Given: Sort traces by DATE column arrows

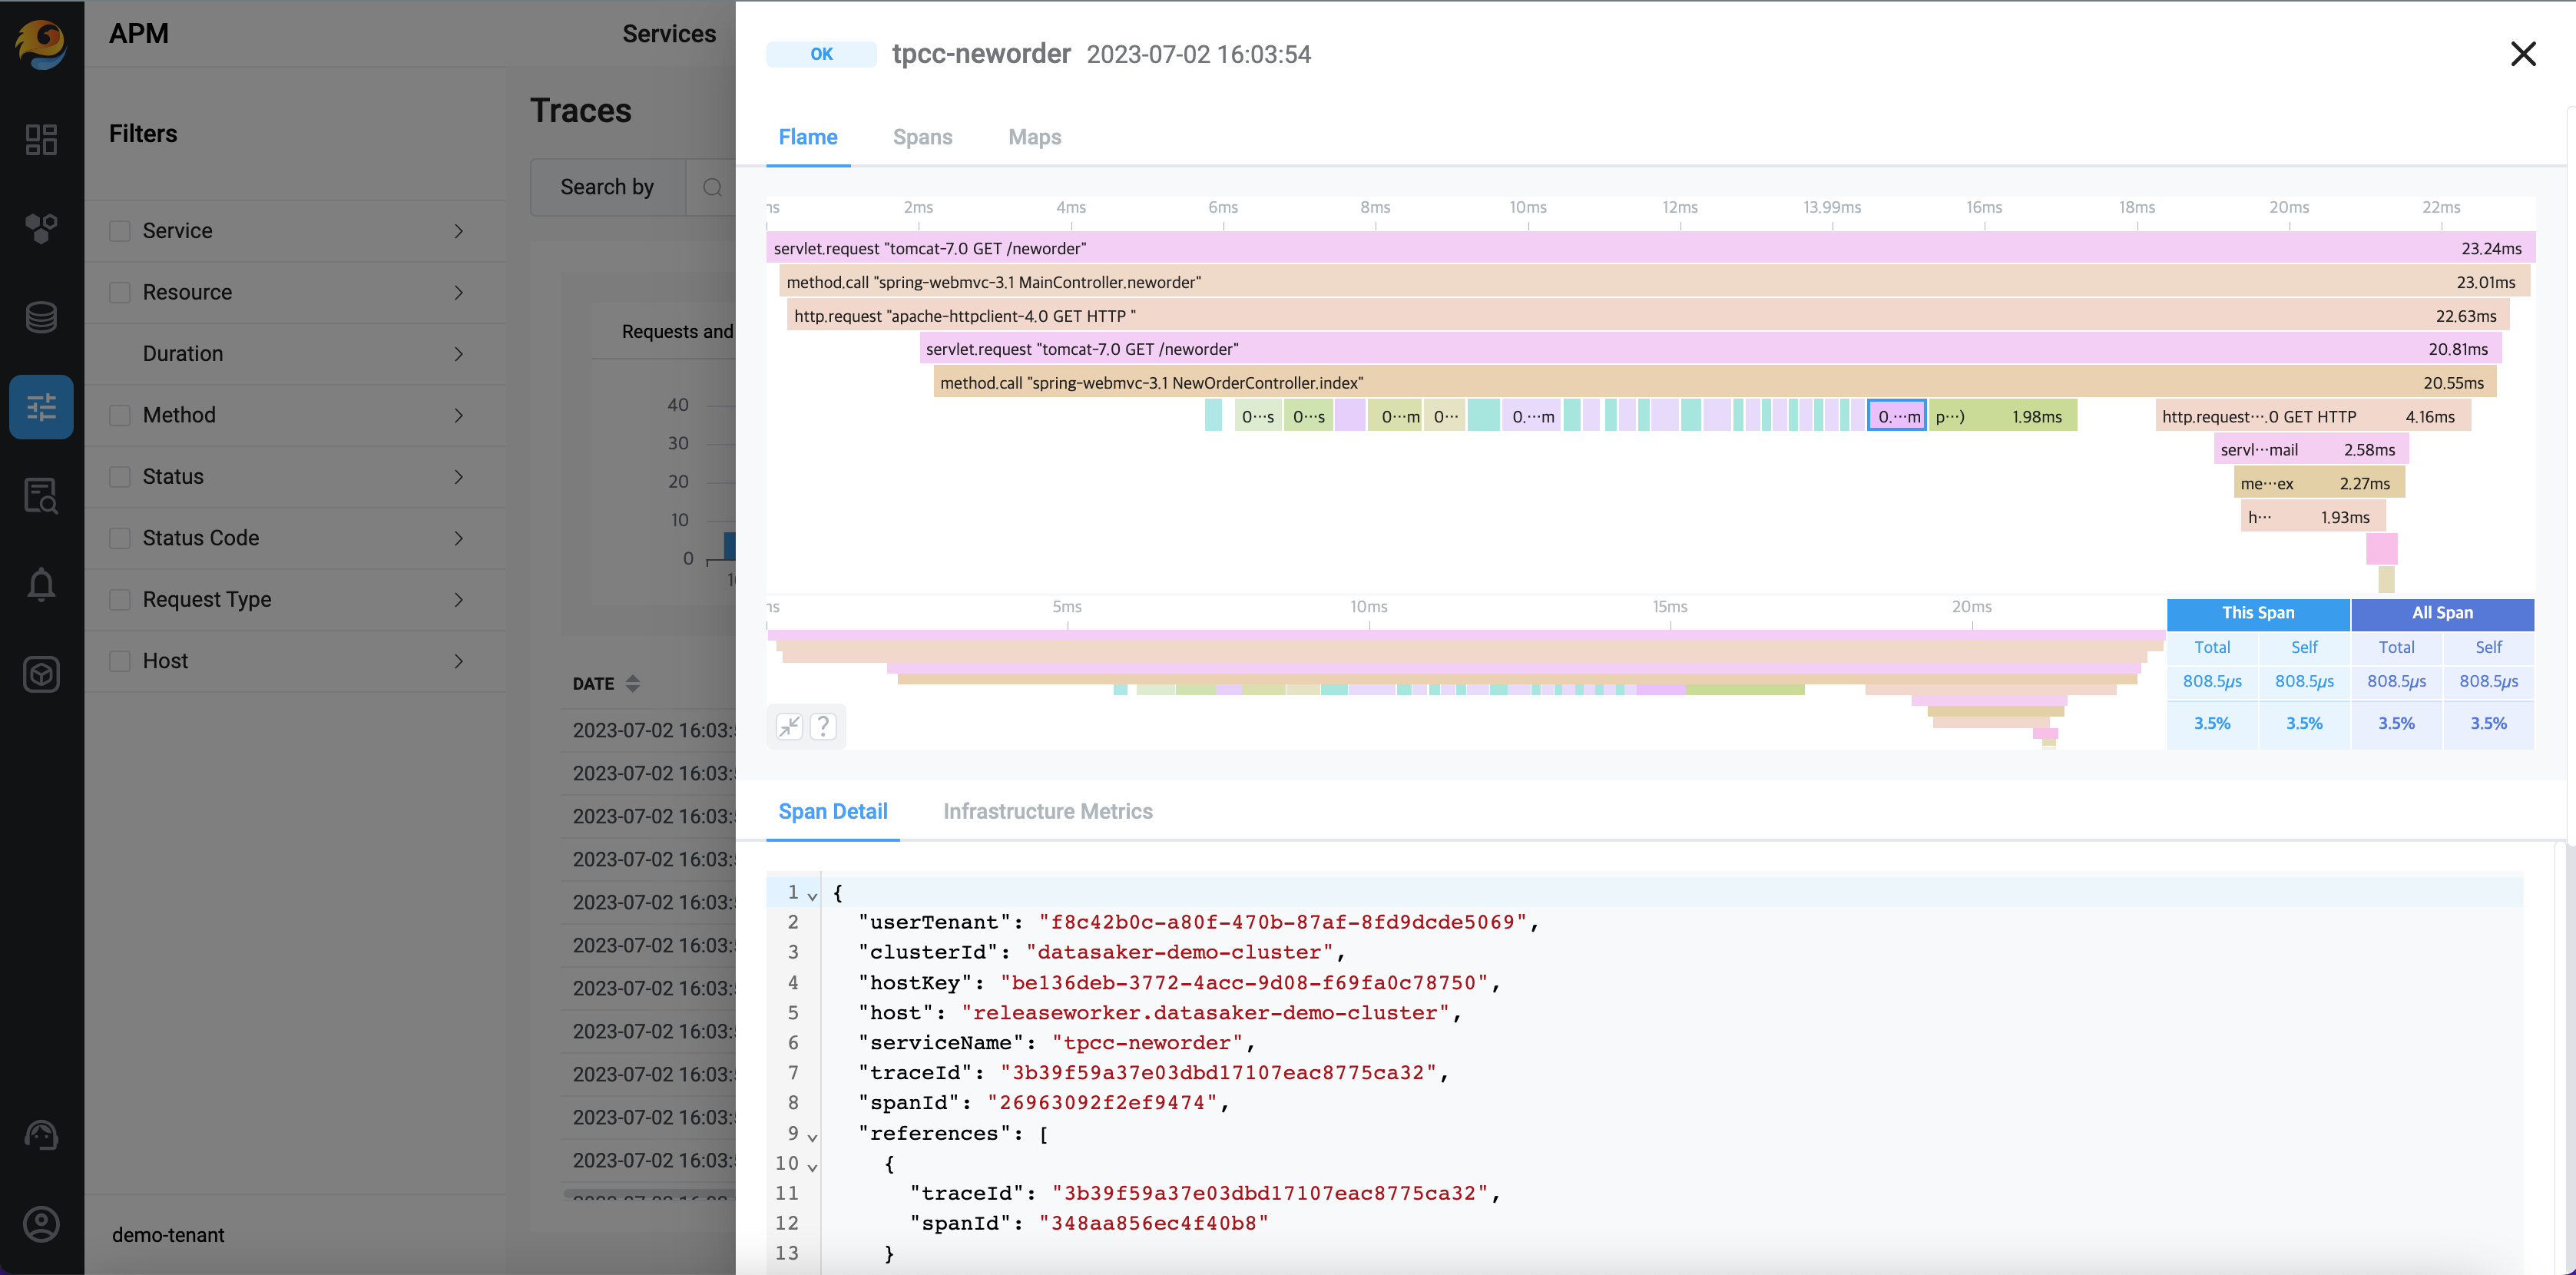Looking at the screenshot, I should click(632, 684).
